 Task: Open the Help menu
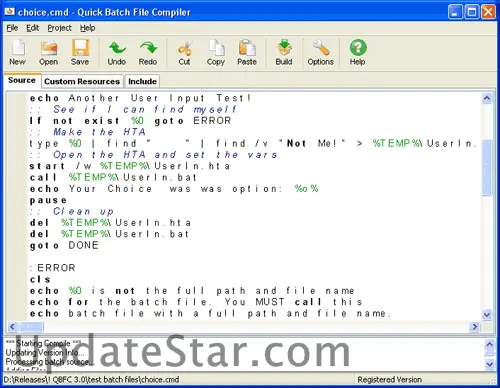[87, 28]
